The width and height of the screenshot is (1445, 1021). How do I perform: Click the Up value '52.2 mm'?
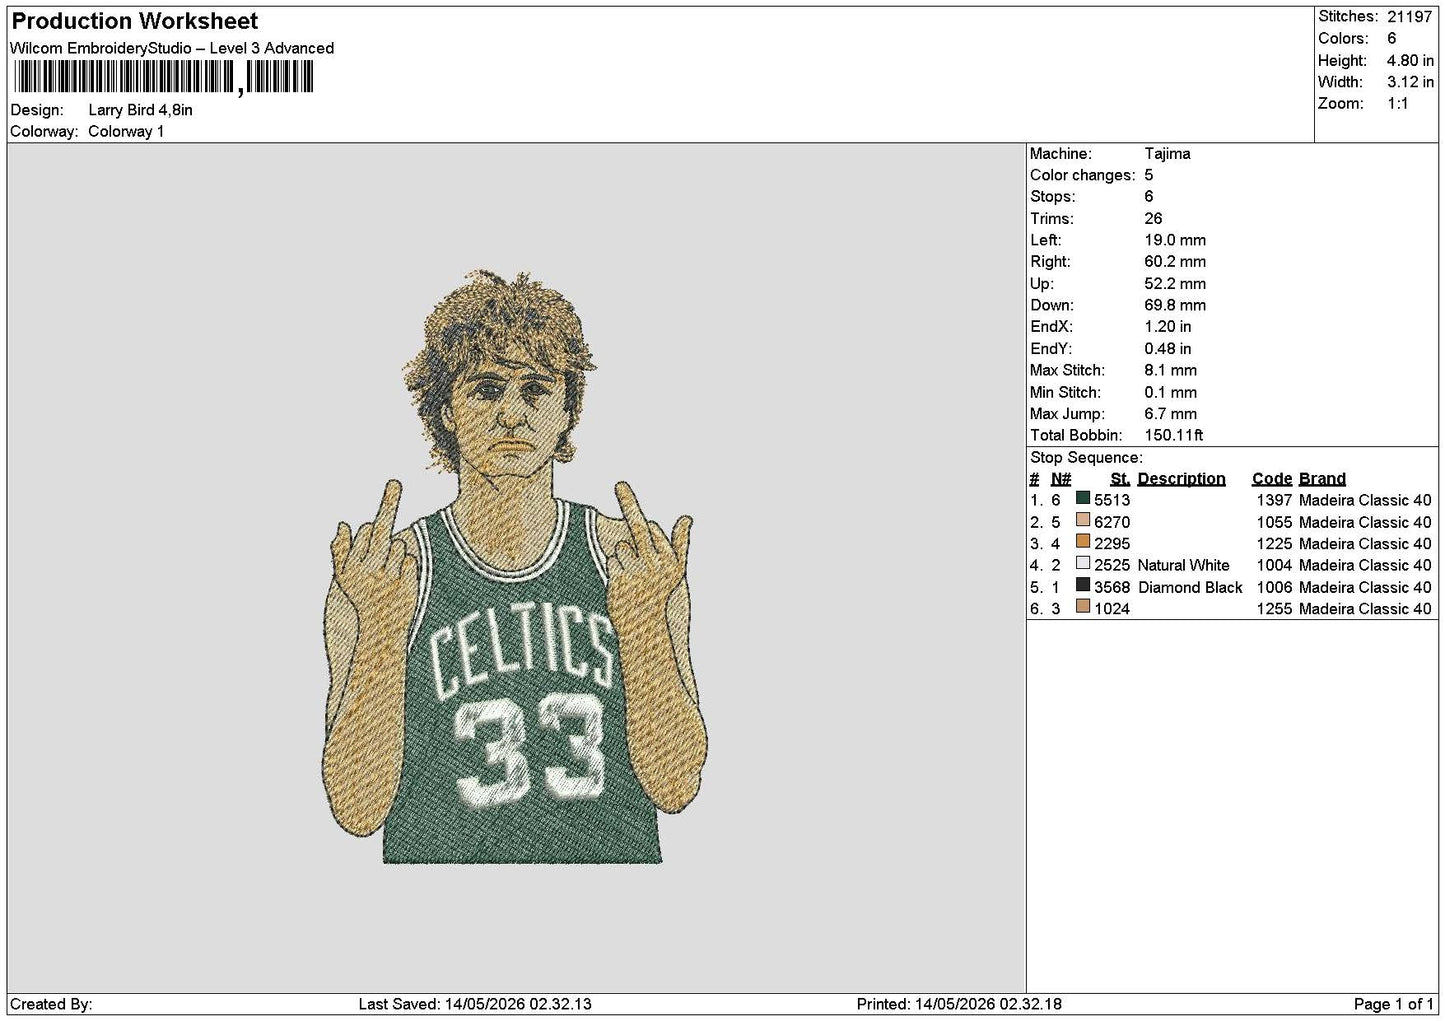pyautogui.click(x=1175, y=283)
